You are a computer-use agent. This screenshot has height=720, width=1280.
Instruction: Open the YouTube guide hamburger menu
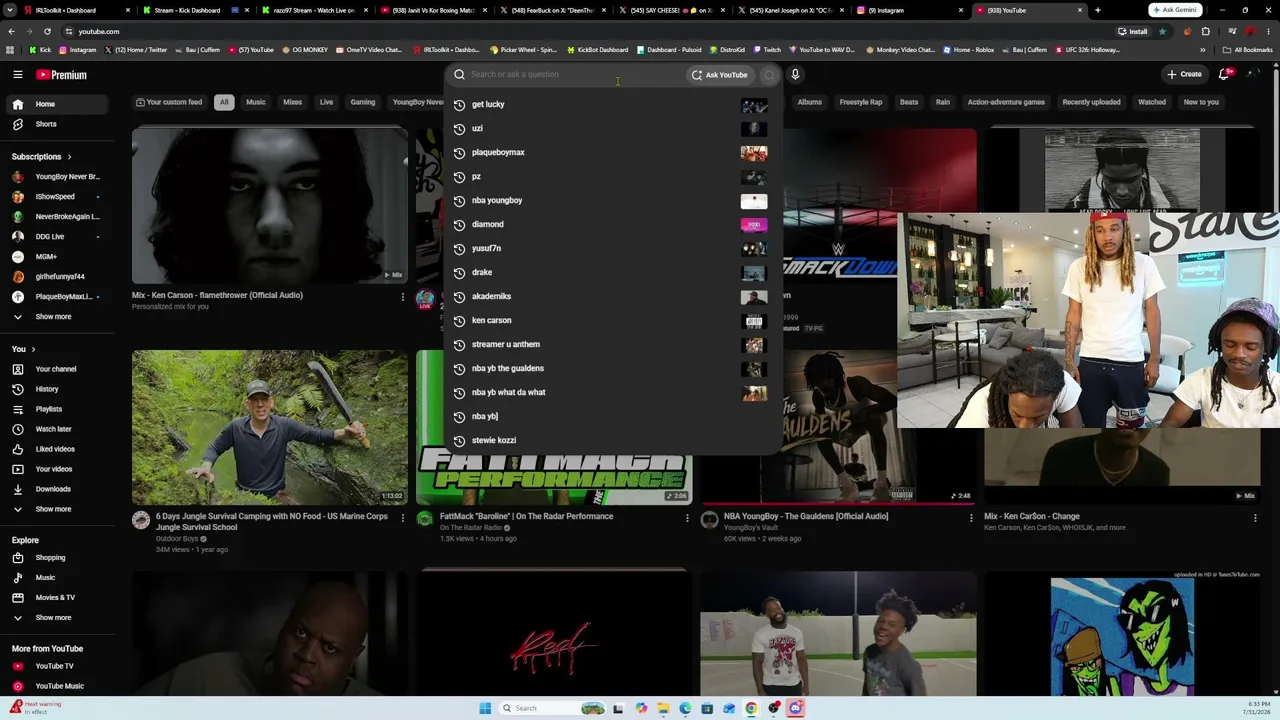click(x=18, y=74)
